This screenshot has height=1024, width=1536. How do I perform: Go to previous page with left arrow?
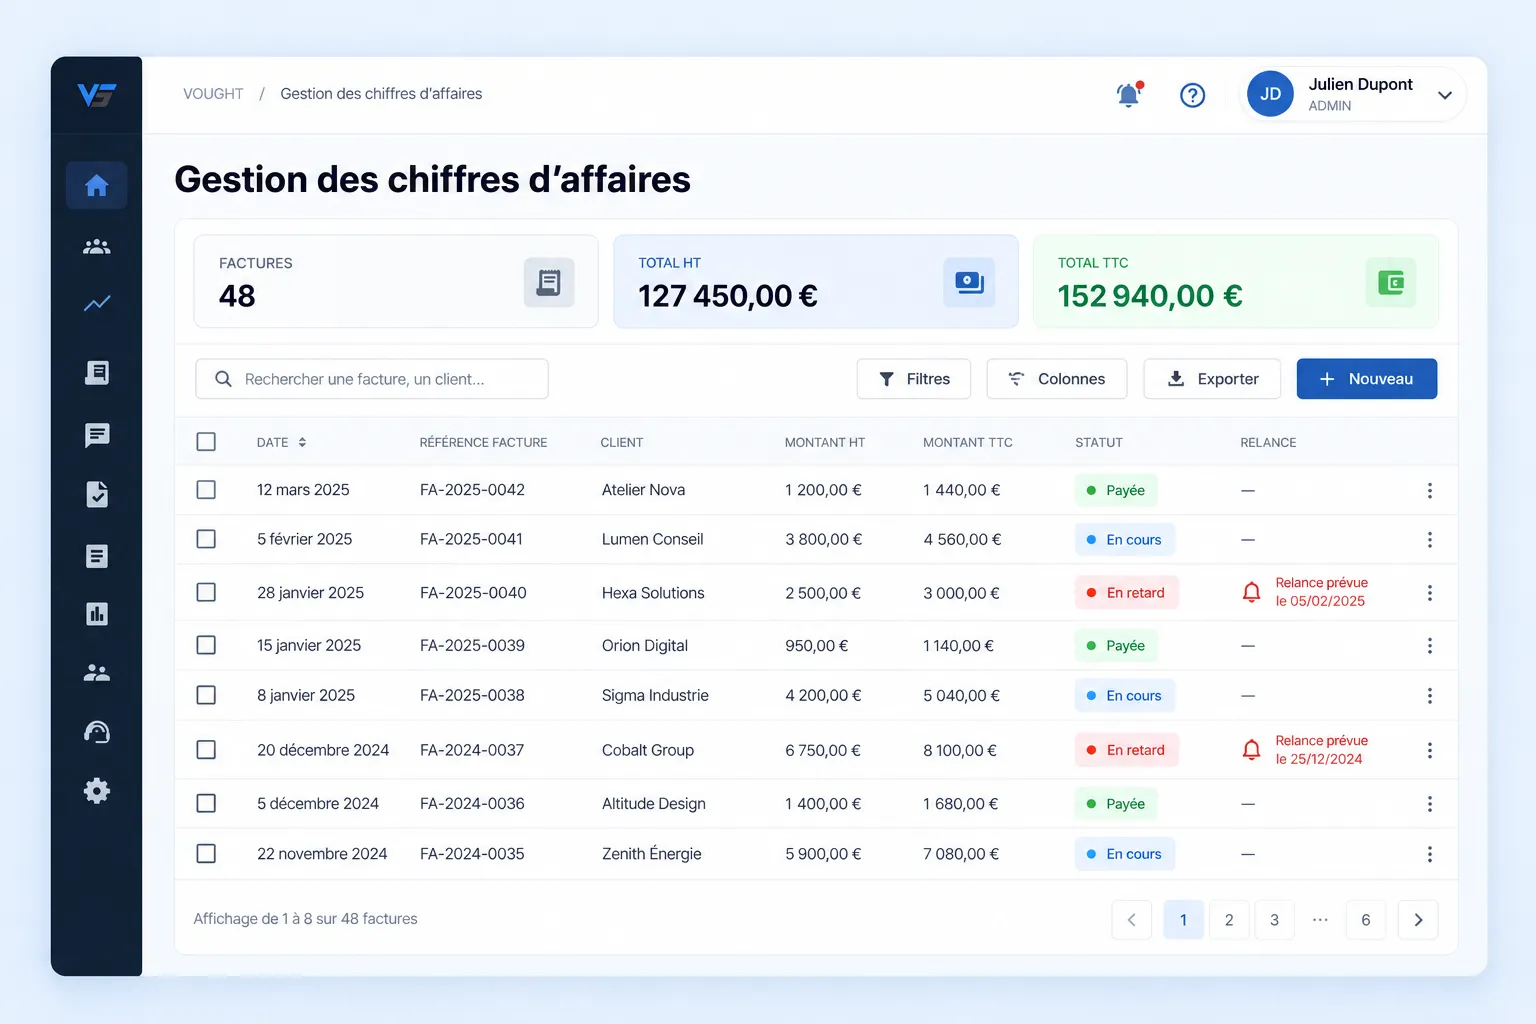1132,920
